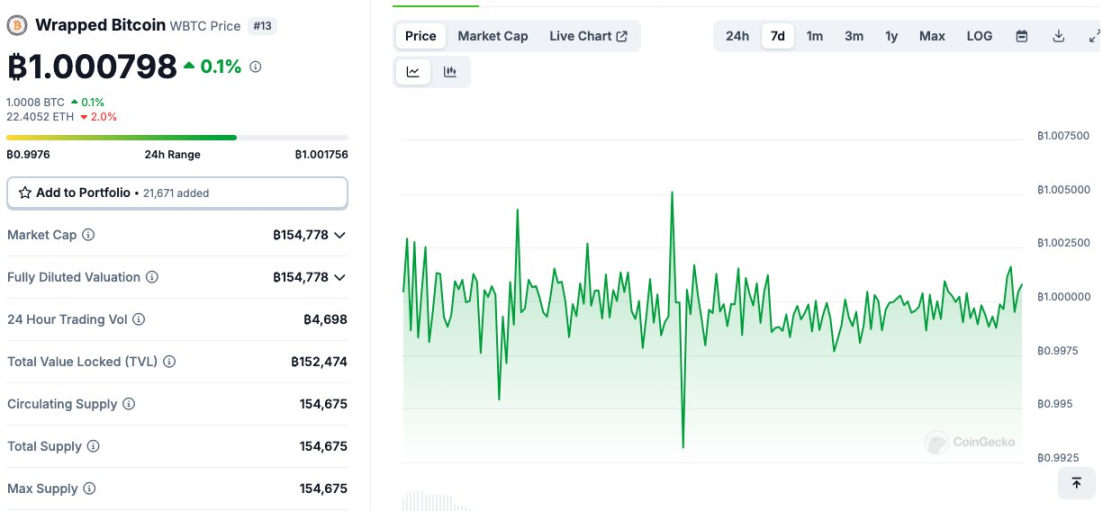Expand chart to fullscreen
Image resolution: width=1103 pixels, height=511 pixels.
1093,36
